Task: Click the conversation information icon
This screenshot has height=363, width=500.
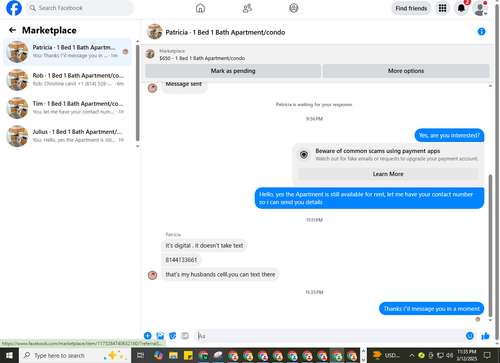Action: [481, 32]
